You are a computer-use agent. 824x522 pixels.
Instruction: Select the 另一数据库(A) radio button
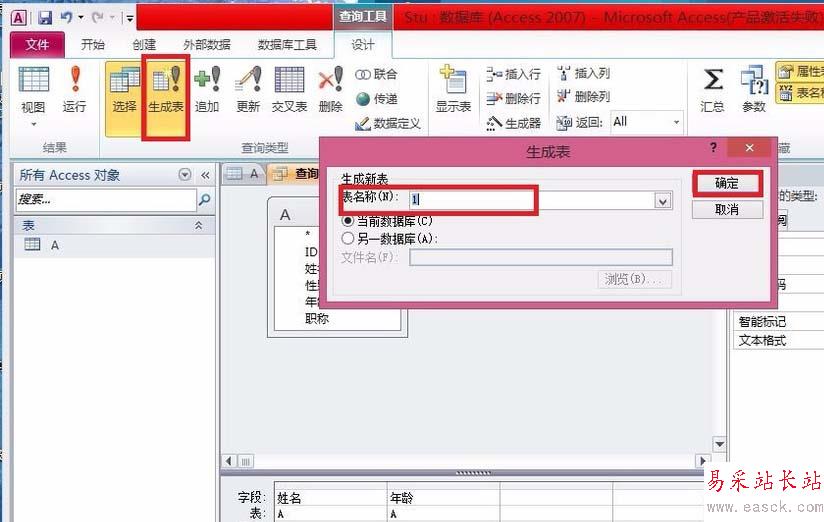(x=347, y=238)
